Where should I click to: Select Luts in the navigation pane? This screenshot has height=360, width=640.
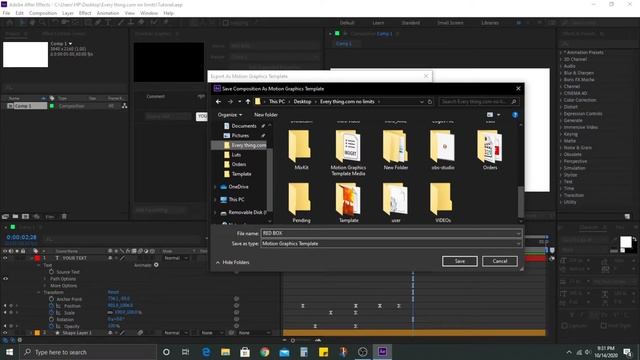[236, 155]
